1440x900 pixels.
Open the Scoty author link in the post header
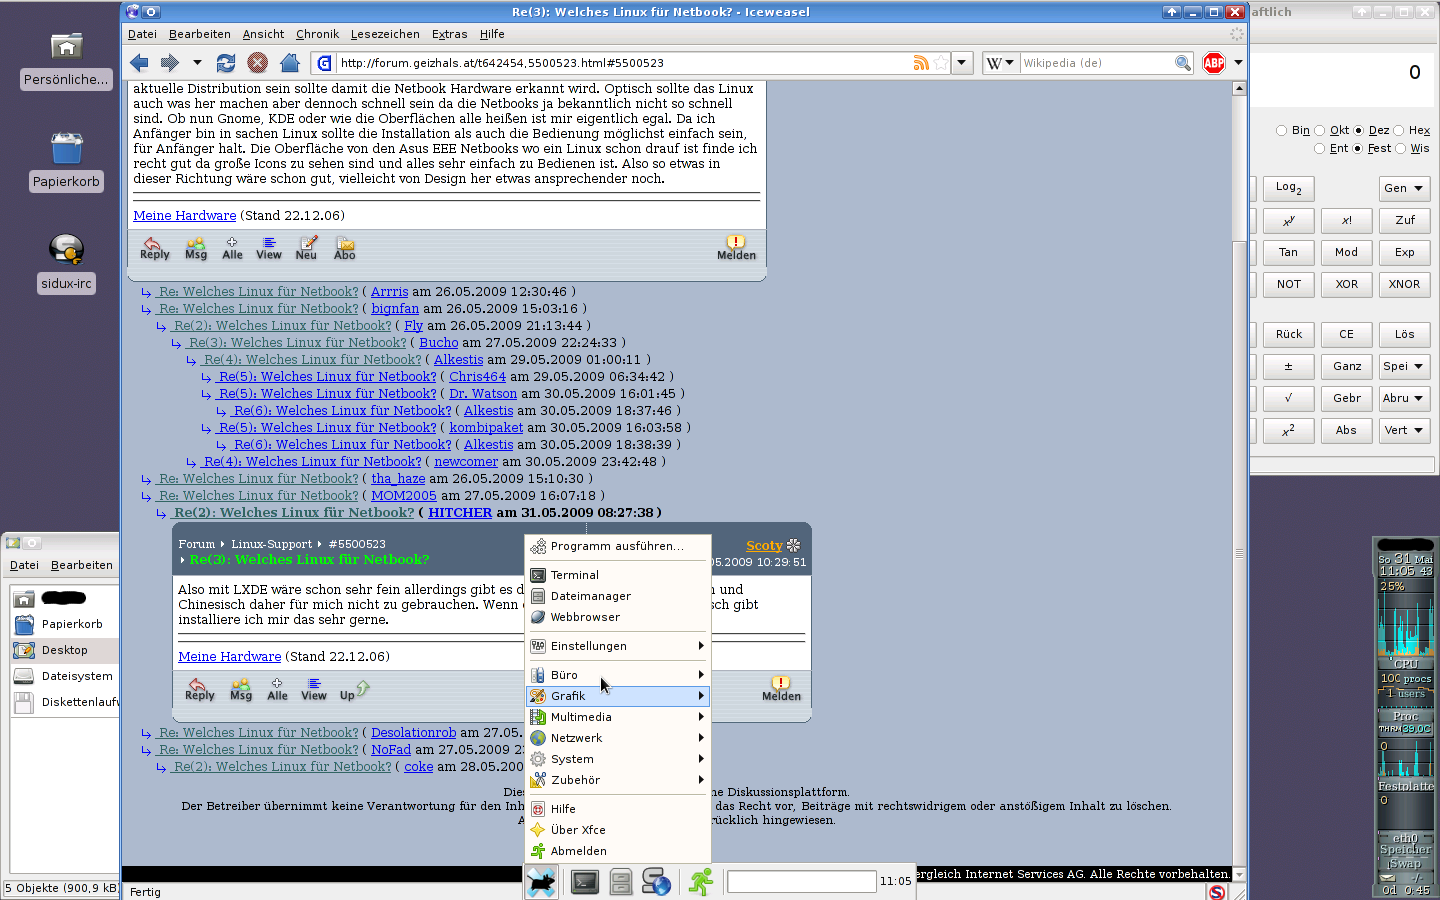(x=764, y=545)
